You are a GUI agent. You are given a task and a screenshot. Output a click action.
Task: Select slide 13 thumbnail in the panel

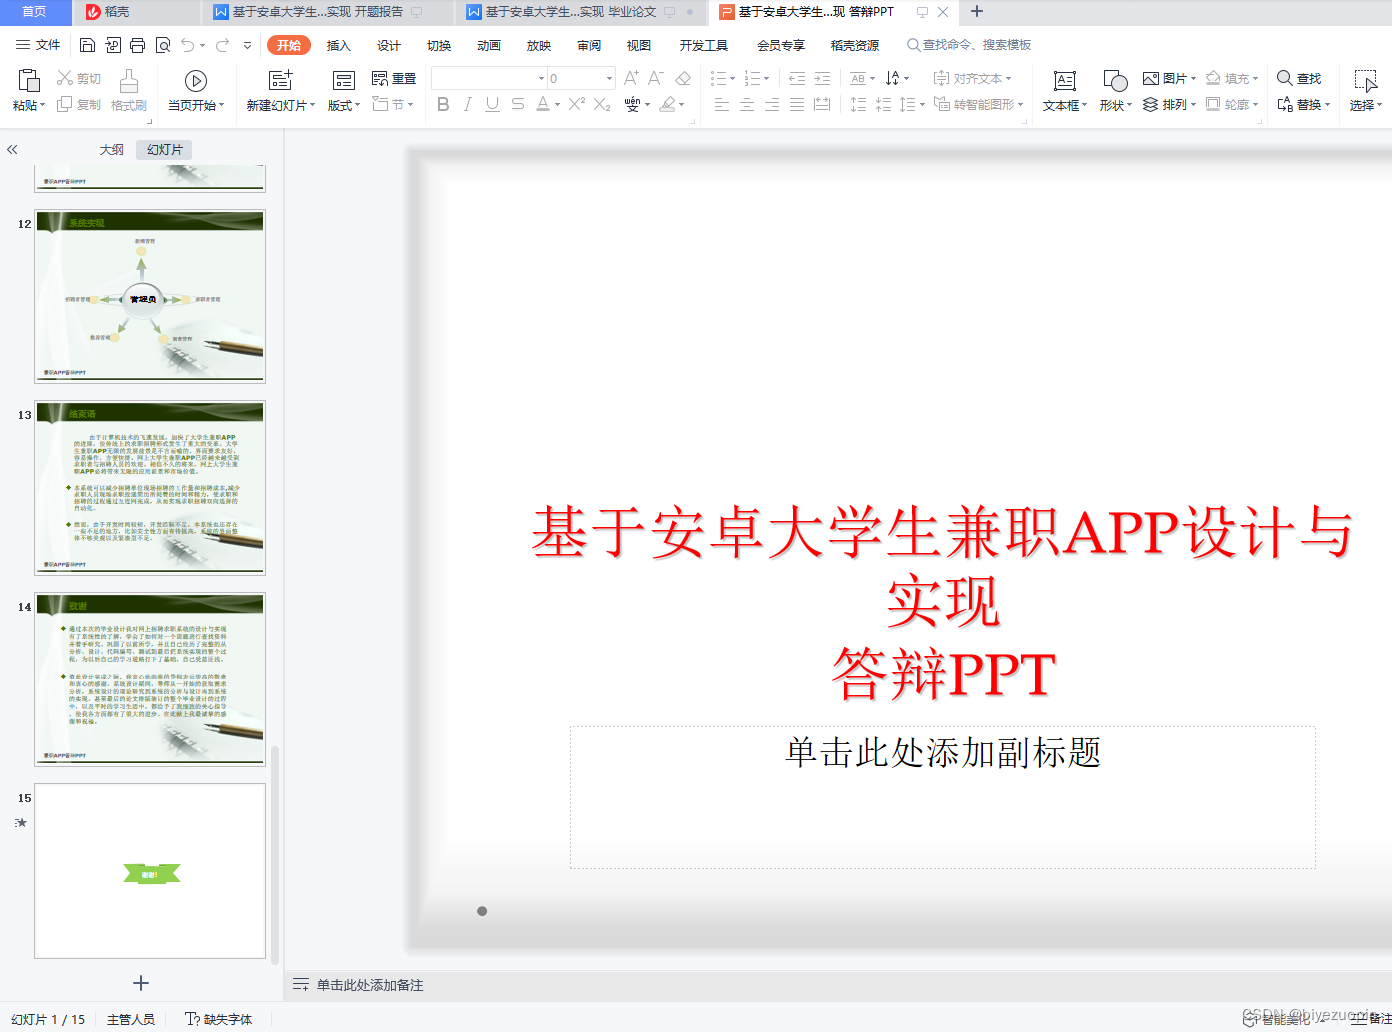tap(149, 487)
